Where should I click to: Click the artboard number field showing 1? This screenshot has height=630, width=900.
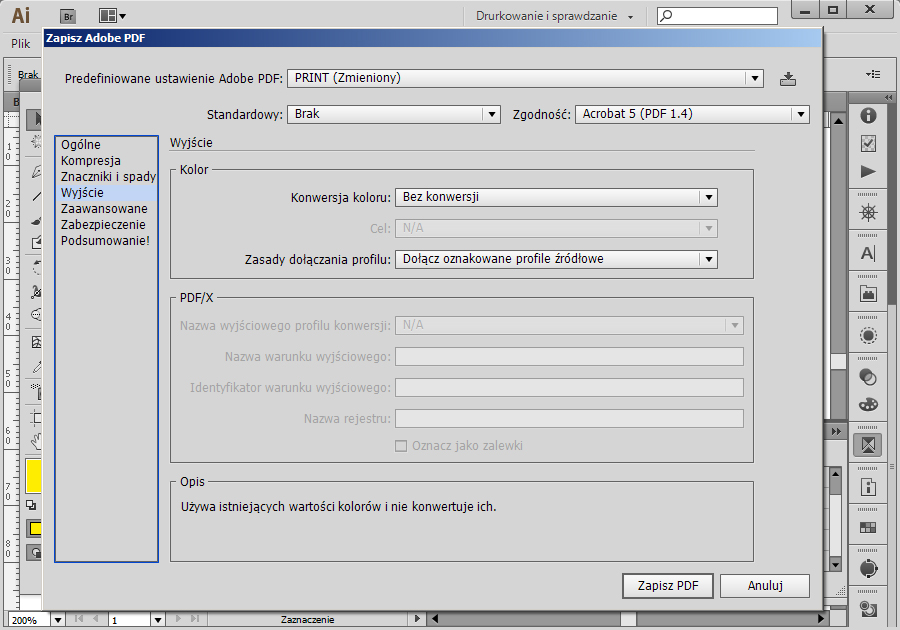pyautogui.click(x=130, y=620)
